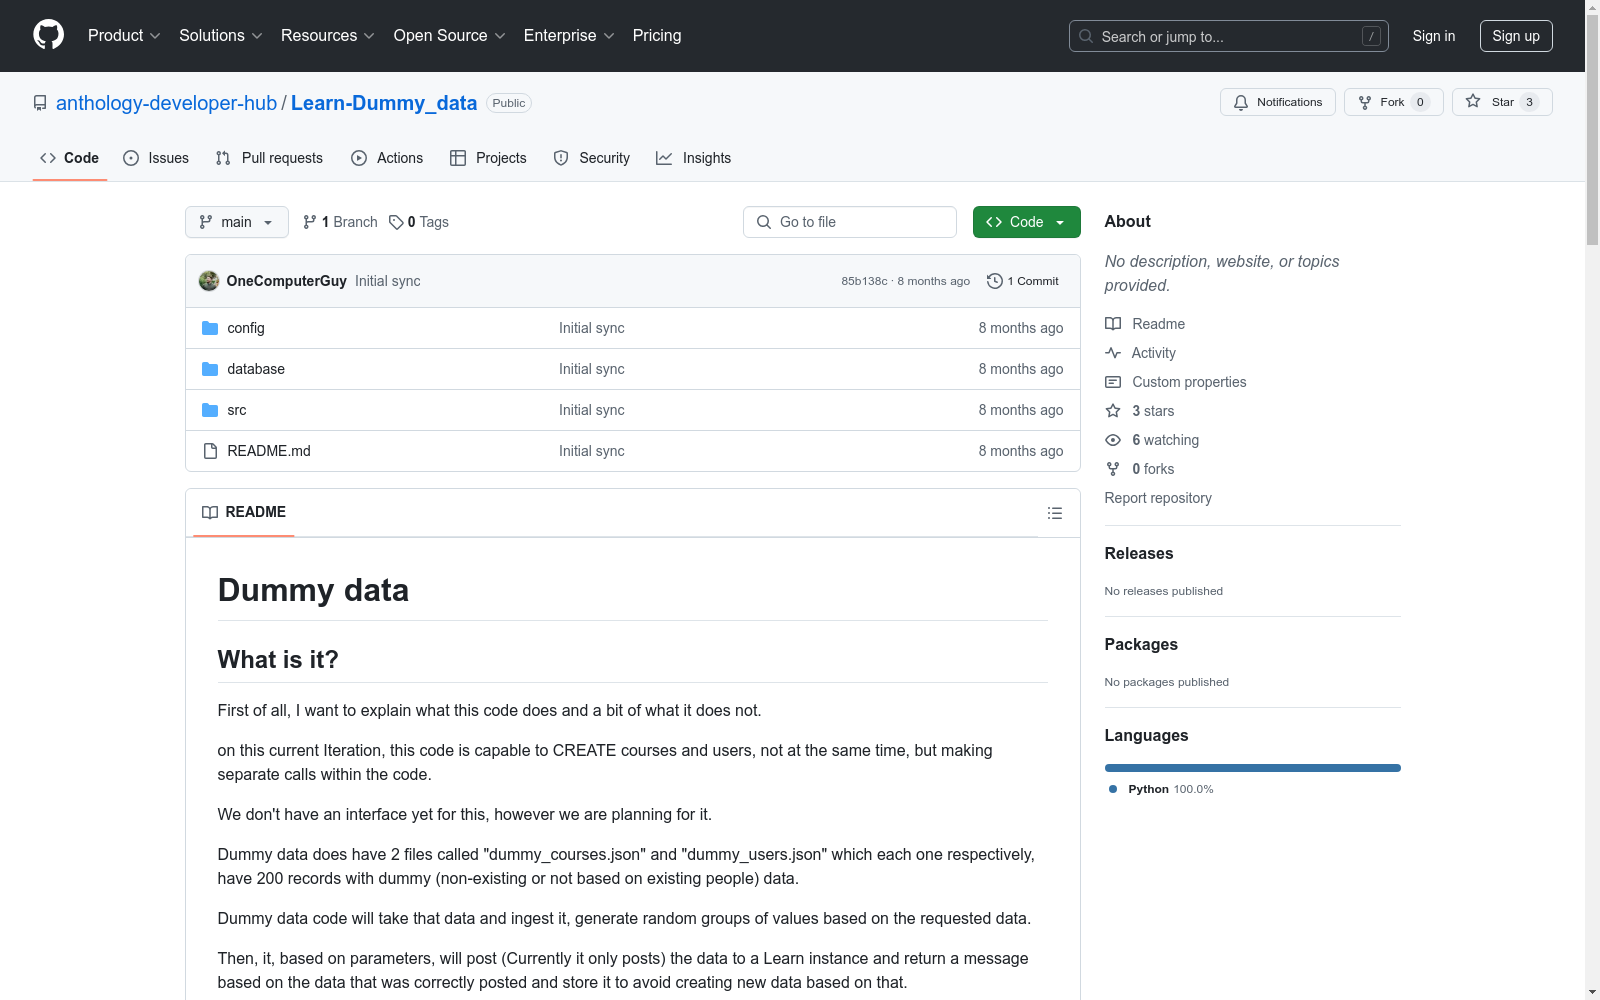This screenshot has width=1600, height=1000.
Task: Open the Pricing link
Action: (x=657, y=35)
